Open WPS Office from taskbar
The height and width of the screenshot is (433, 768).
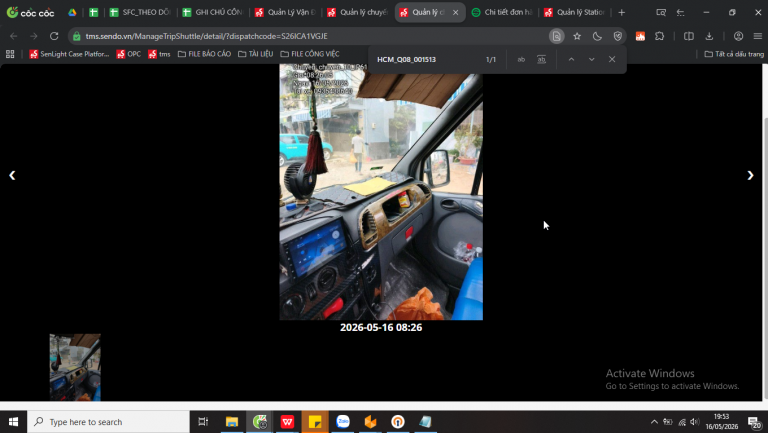coord(287,422)
